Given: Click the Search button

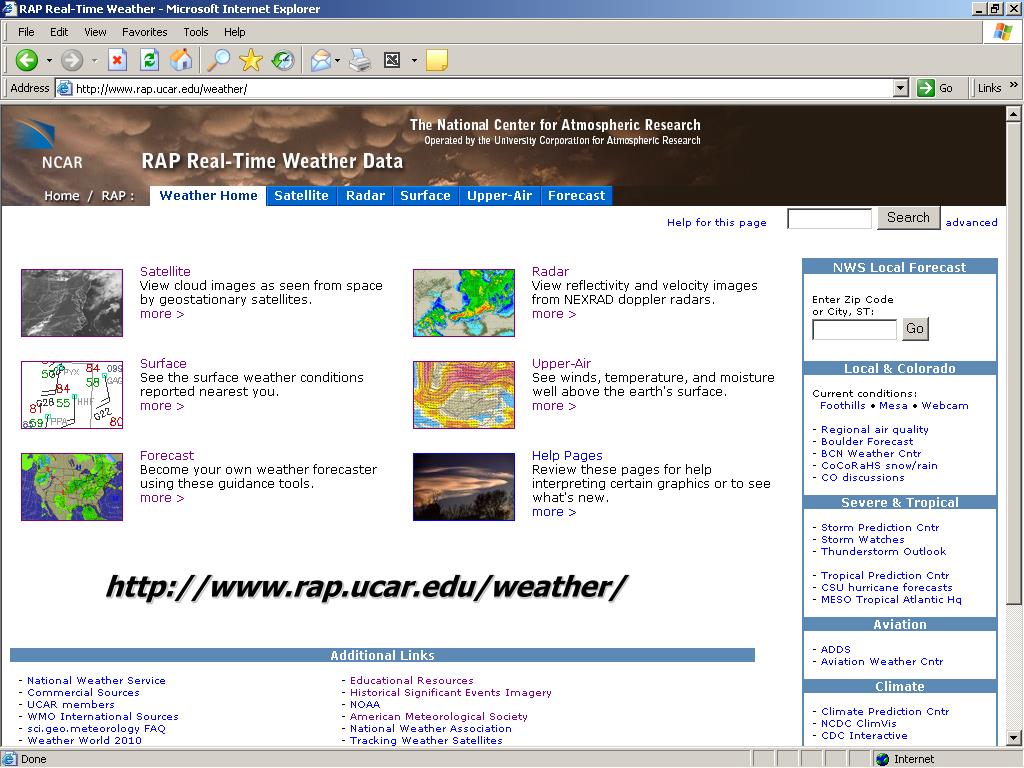Looking at the screenshot, I should coord(908,217).
